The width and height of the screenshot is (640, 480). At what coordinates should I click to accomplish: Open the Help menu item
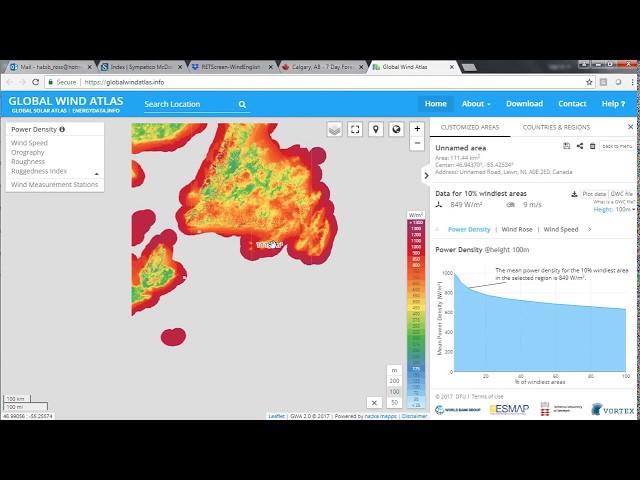pos(613,104)
